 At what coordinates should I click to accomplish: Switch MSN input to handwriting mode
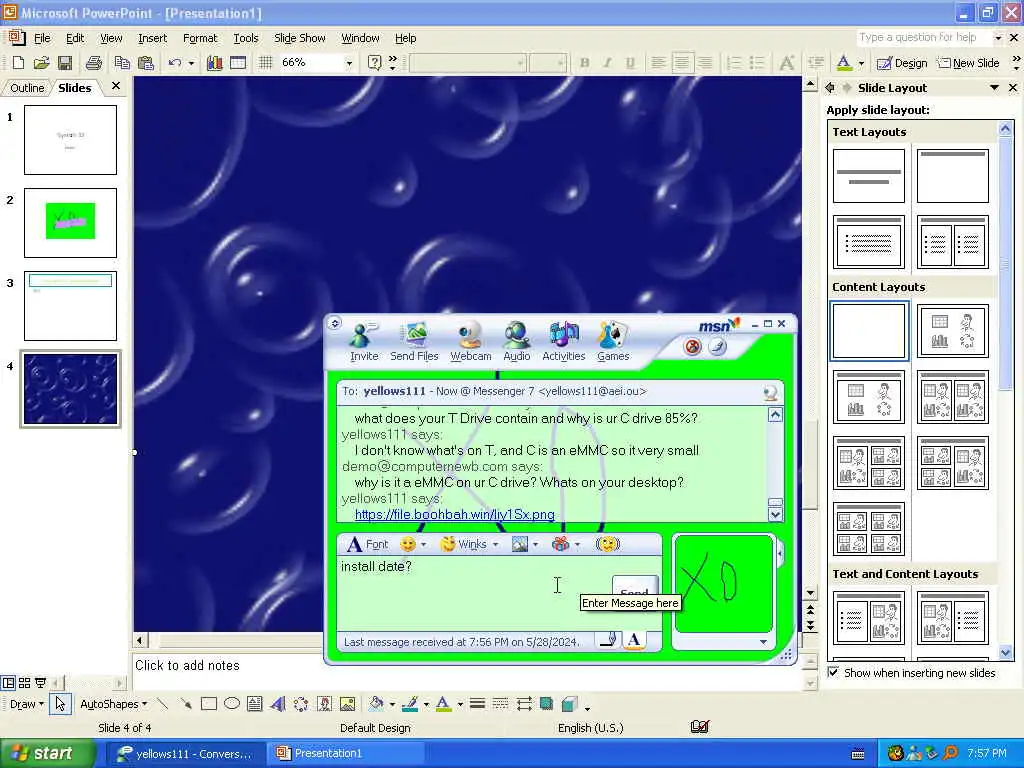[x=609, y=641]
